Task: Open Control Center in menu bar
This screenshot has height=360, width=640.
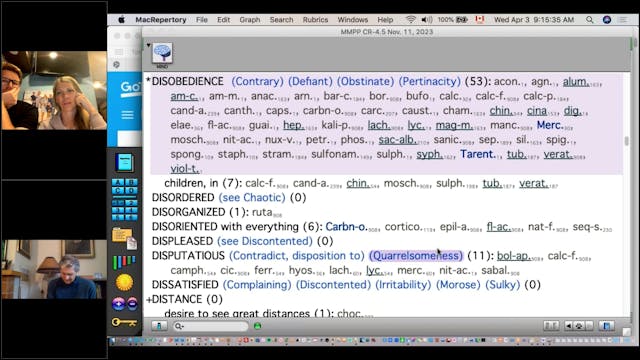Action: (622, 20)
